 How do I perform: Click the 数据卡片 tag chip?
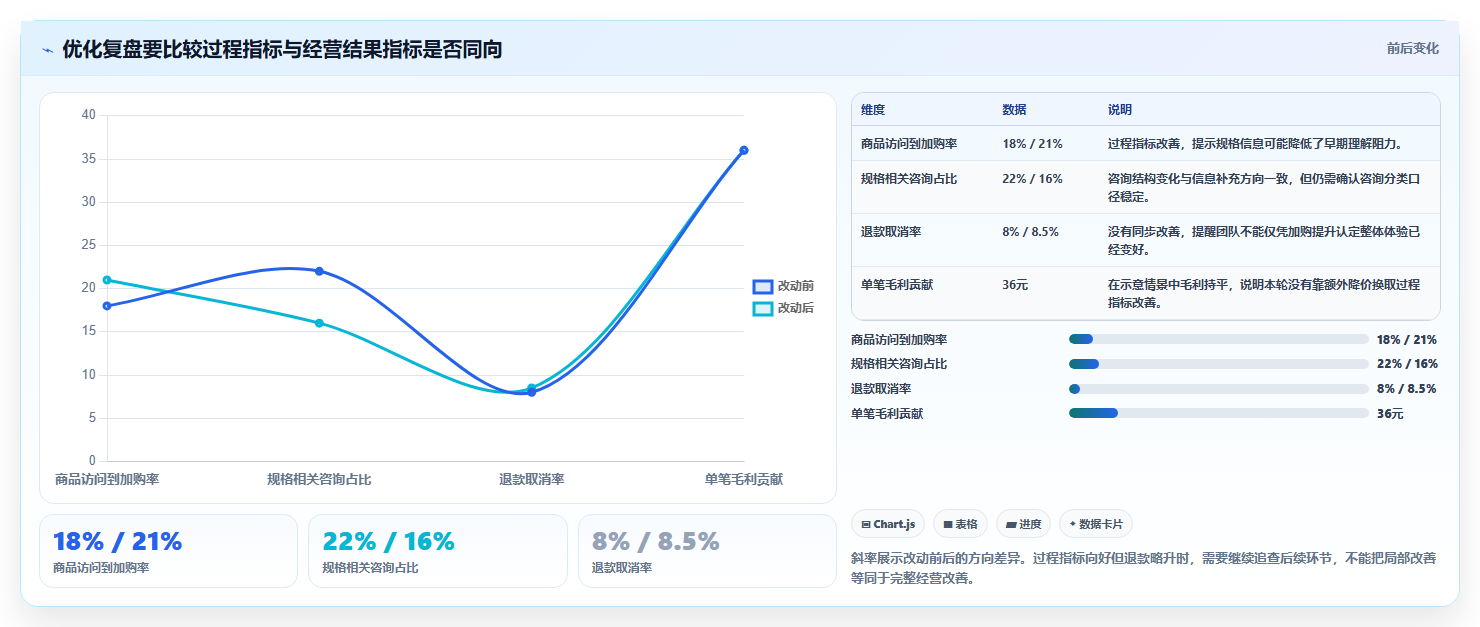tap(1096, 524)
